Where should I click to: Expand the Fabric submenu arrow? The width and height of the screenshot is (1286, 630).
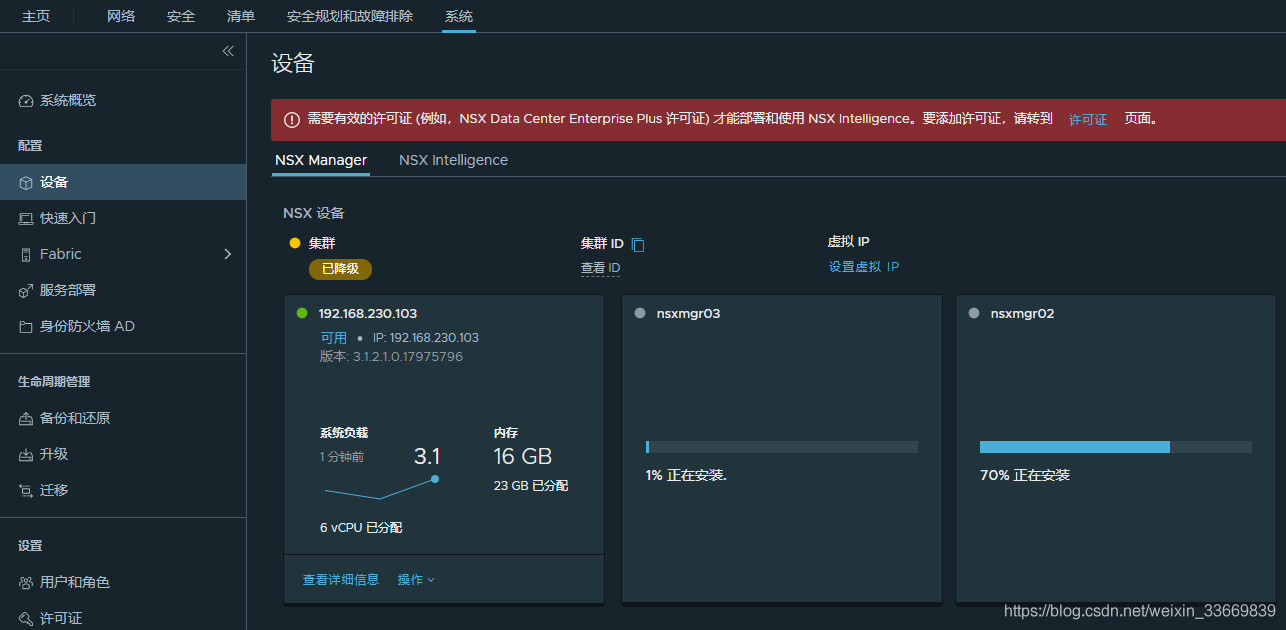coord(227,254)
